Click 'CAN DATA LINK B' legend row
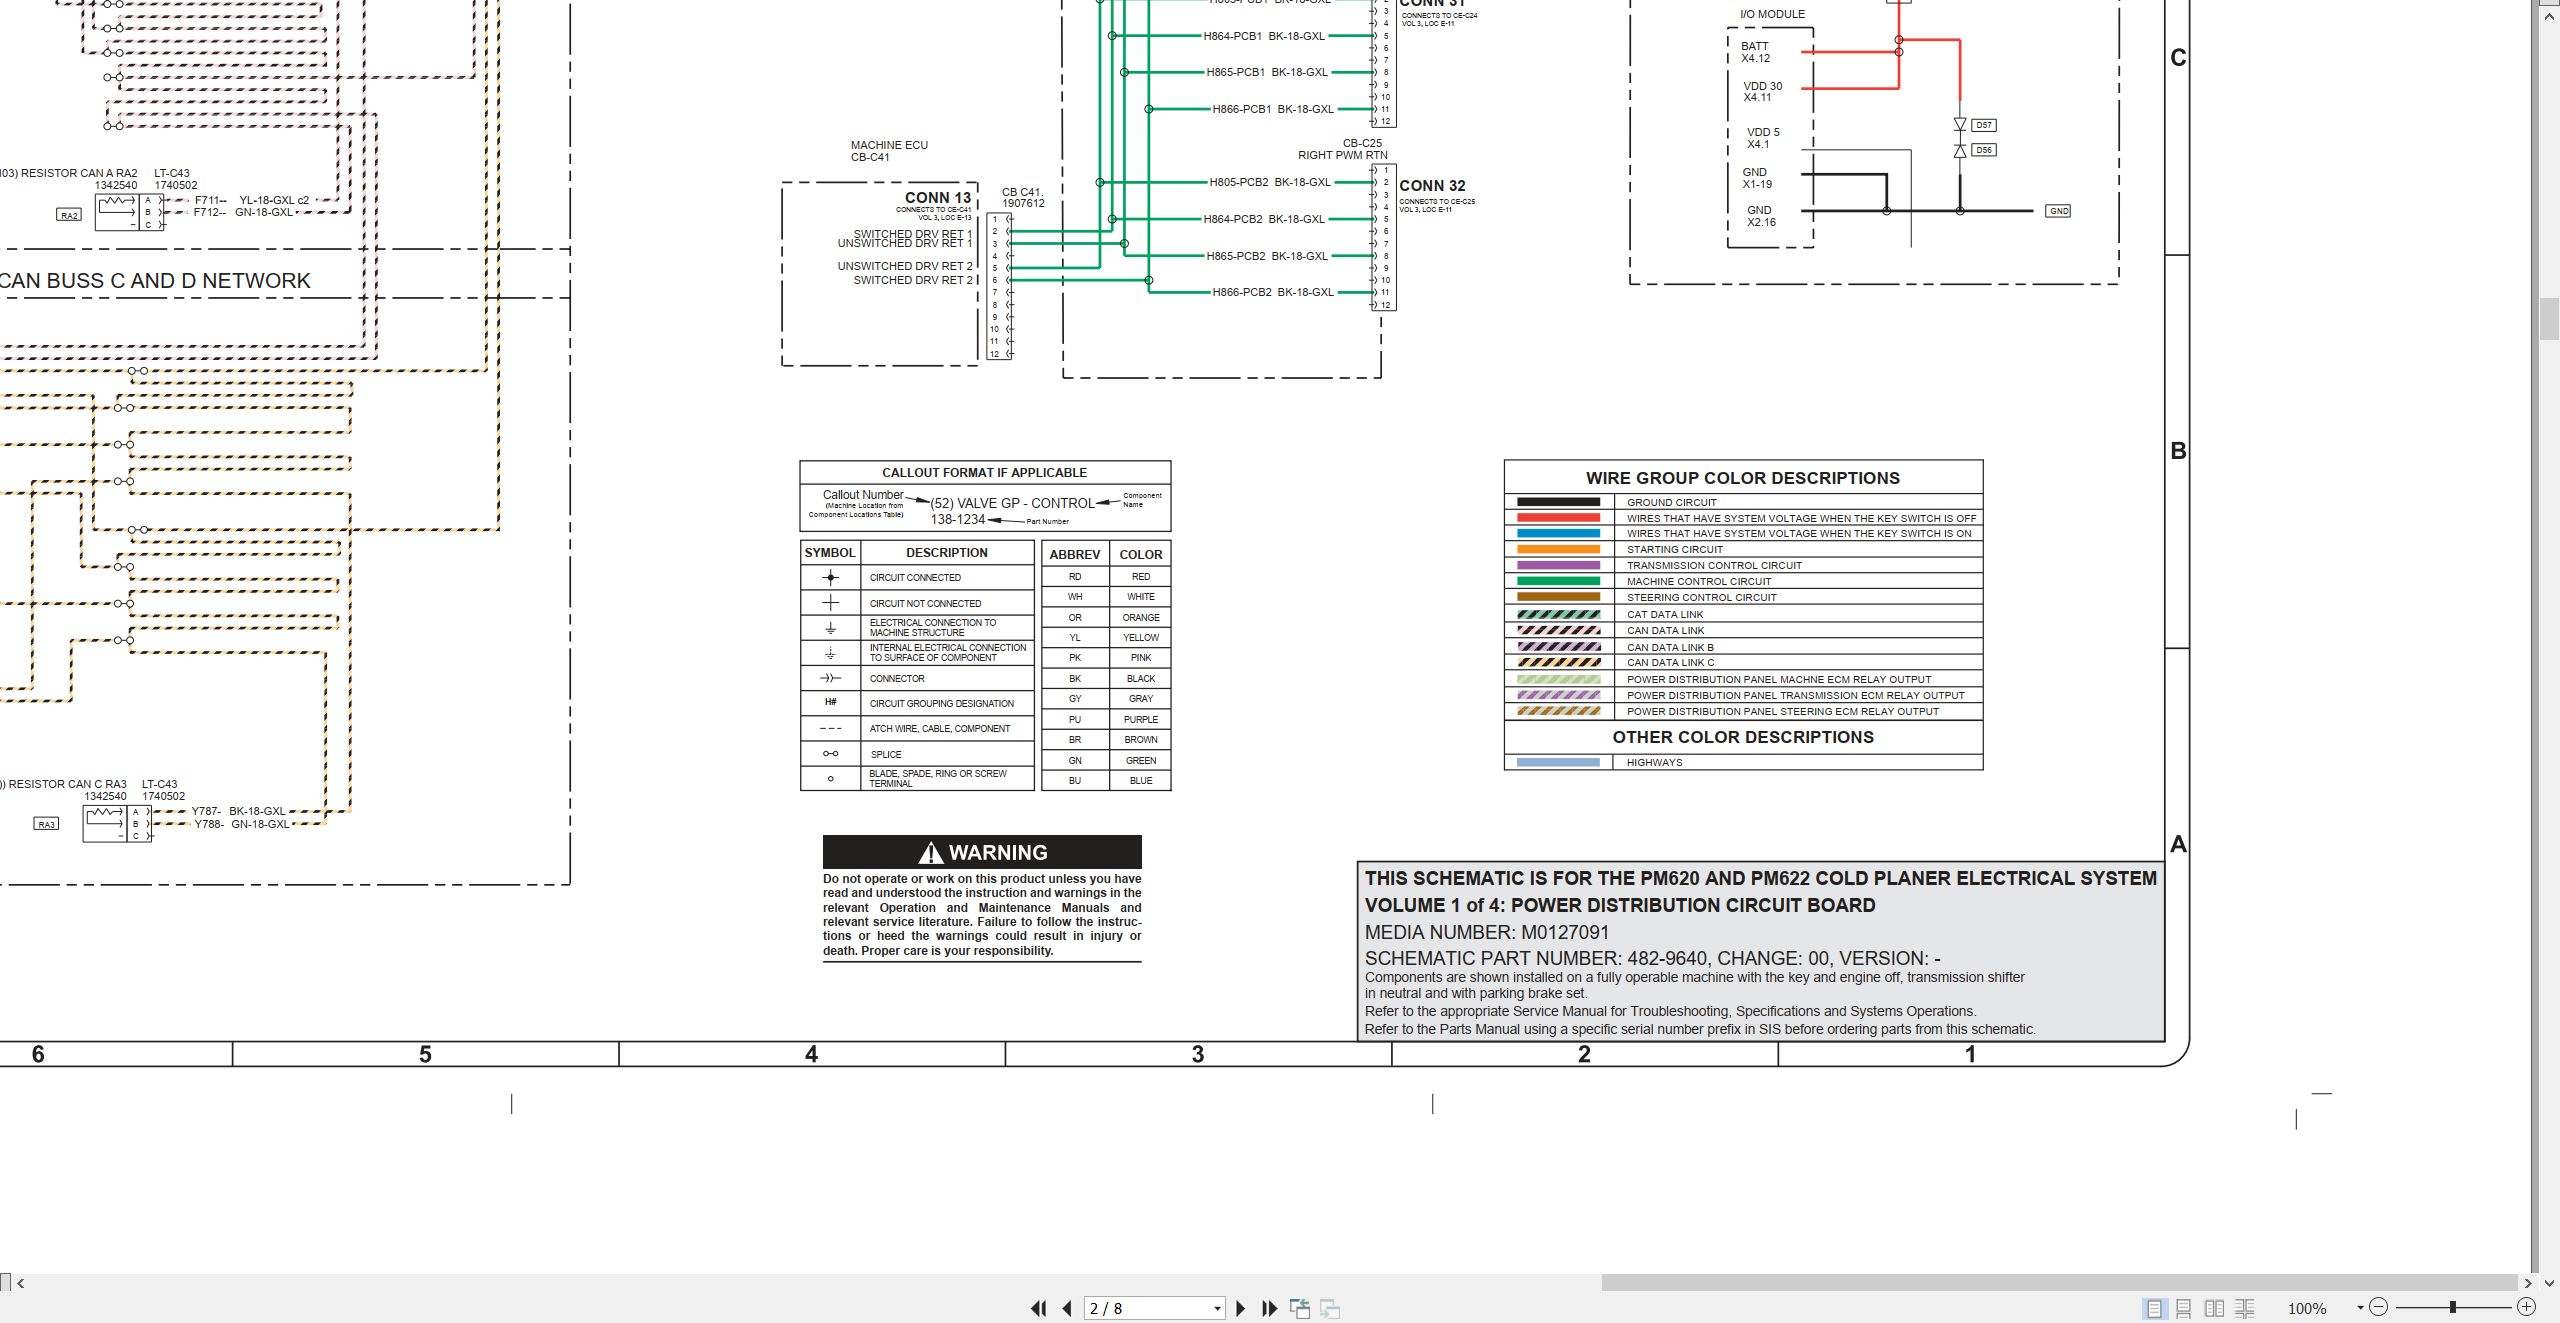Viewport: 2560px width, 1323px height. tap(1743, 647)
